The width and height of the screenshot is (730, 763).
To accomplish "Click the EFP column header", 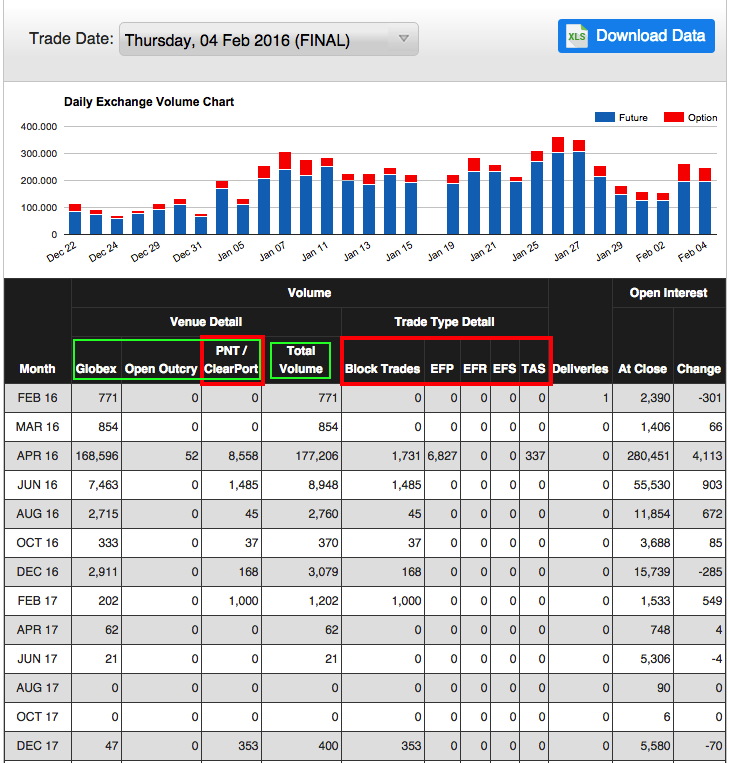I will tap(442, 369).
